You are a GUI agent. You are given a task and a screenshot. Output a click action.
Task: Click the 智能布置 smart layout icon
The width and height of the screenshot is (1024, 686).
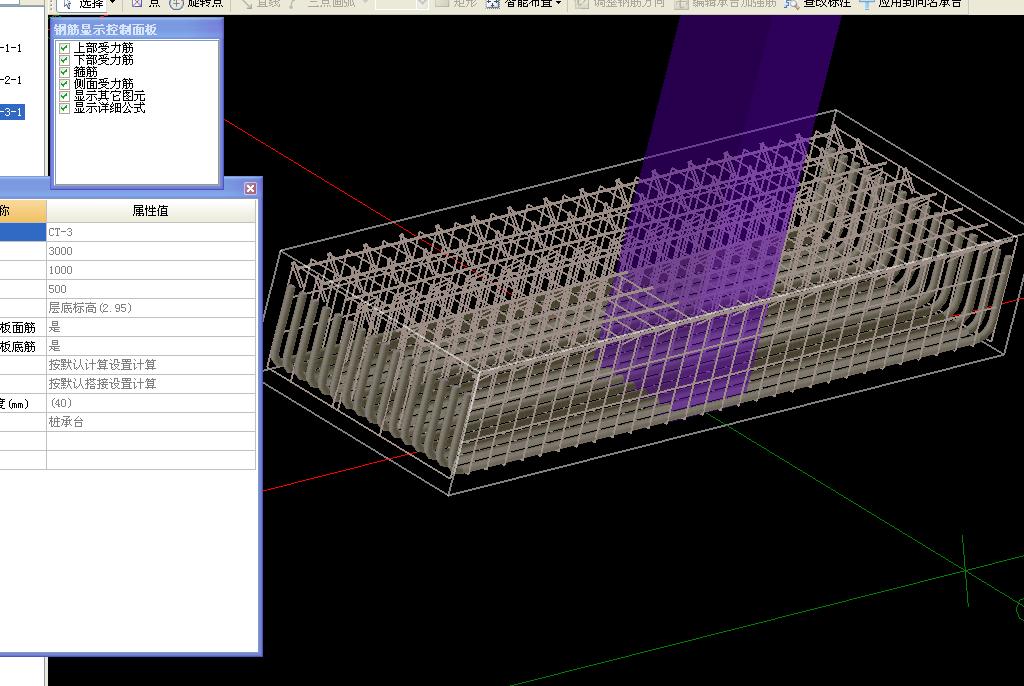pos(493,4)
